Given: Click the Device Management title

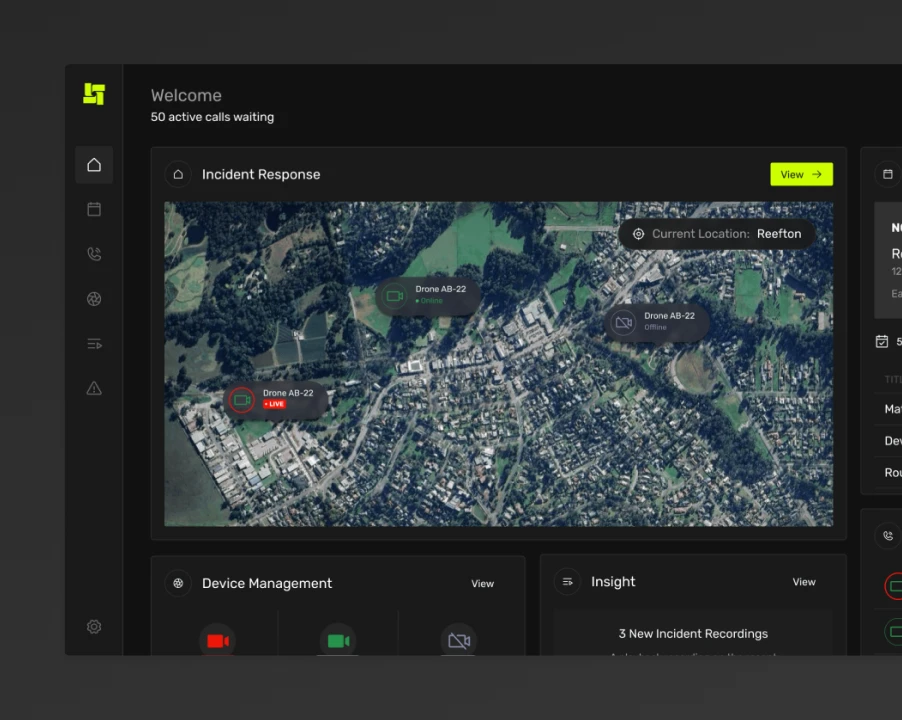Looking at the screenshot, I should (x=266, y=583).
